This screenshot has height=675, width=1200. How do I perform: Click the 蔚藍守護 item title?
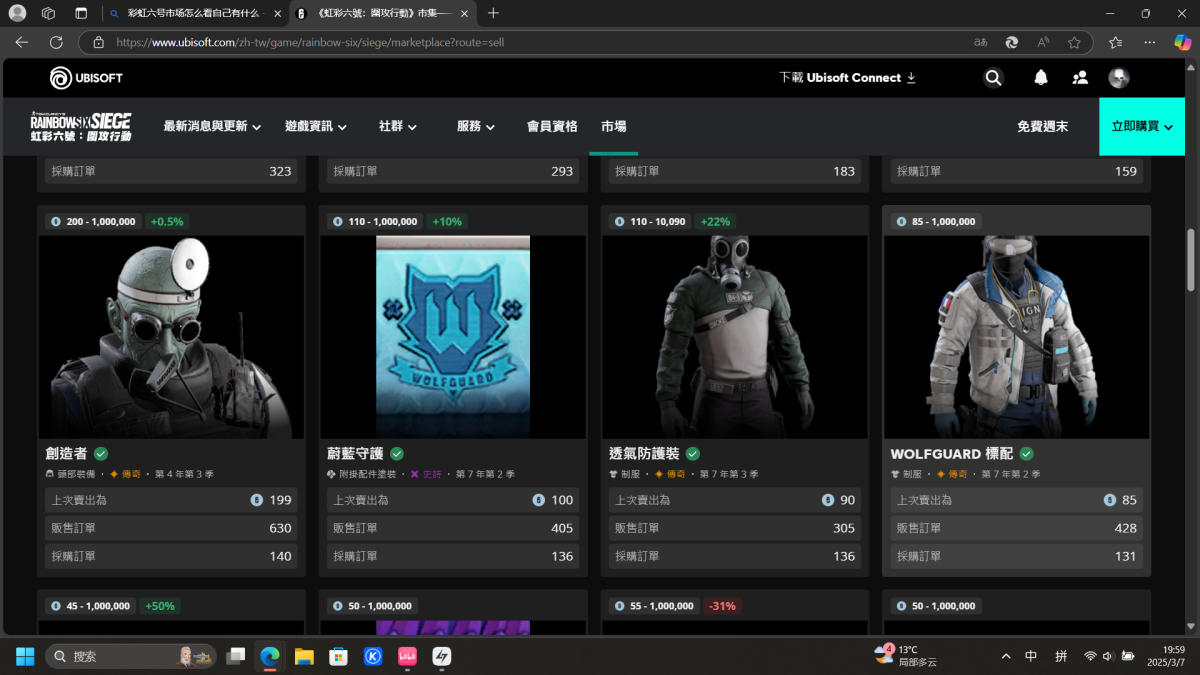point(356,454)
